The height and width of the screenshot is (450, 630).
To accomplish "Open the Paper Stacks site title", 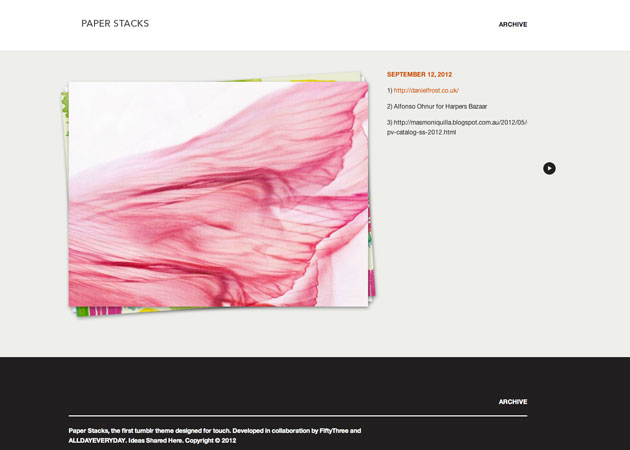I will point(115,24).
